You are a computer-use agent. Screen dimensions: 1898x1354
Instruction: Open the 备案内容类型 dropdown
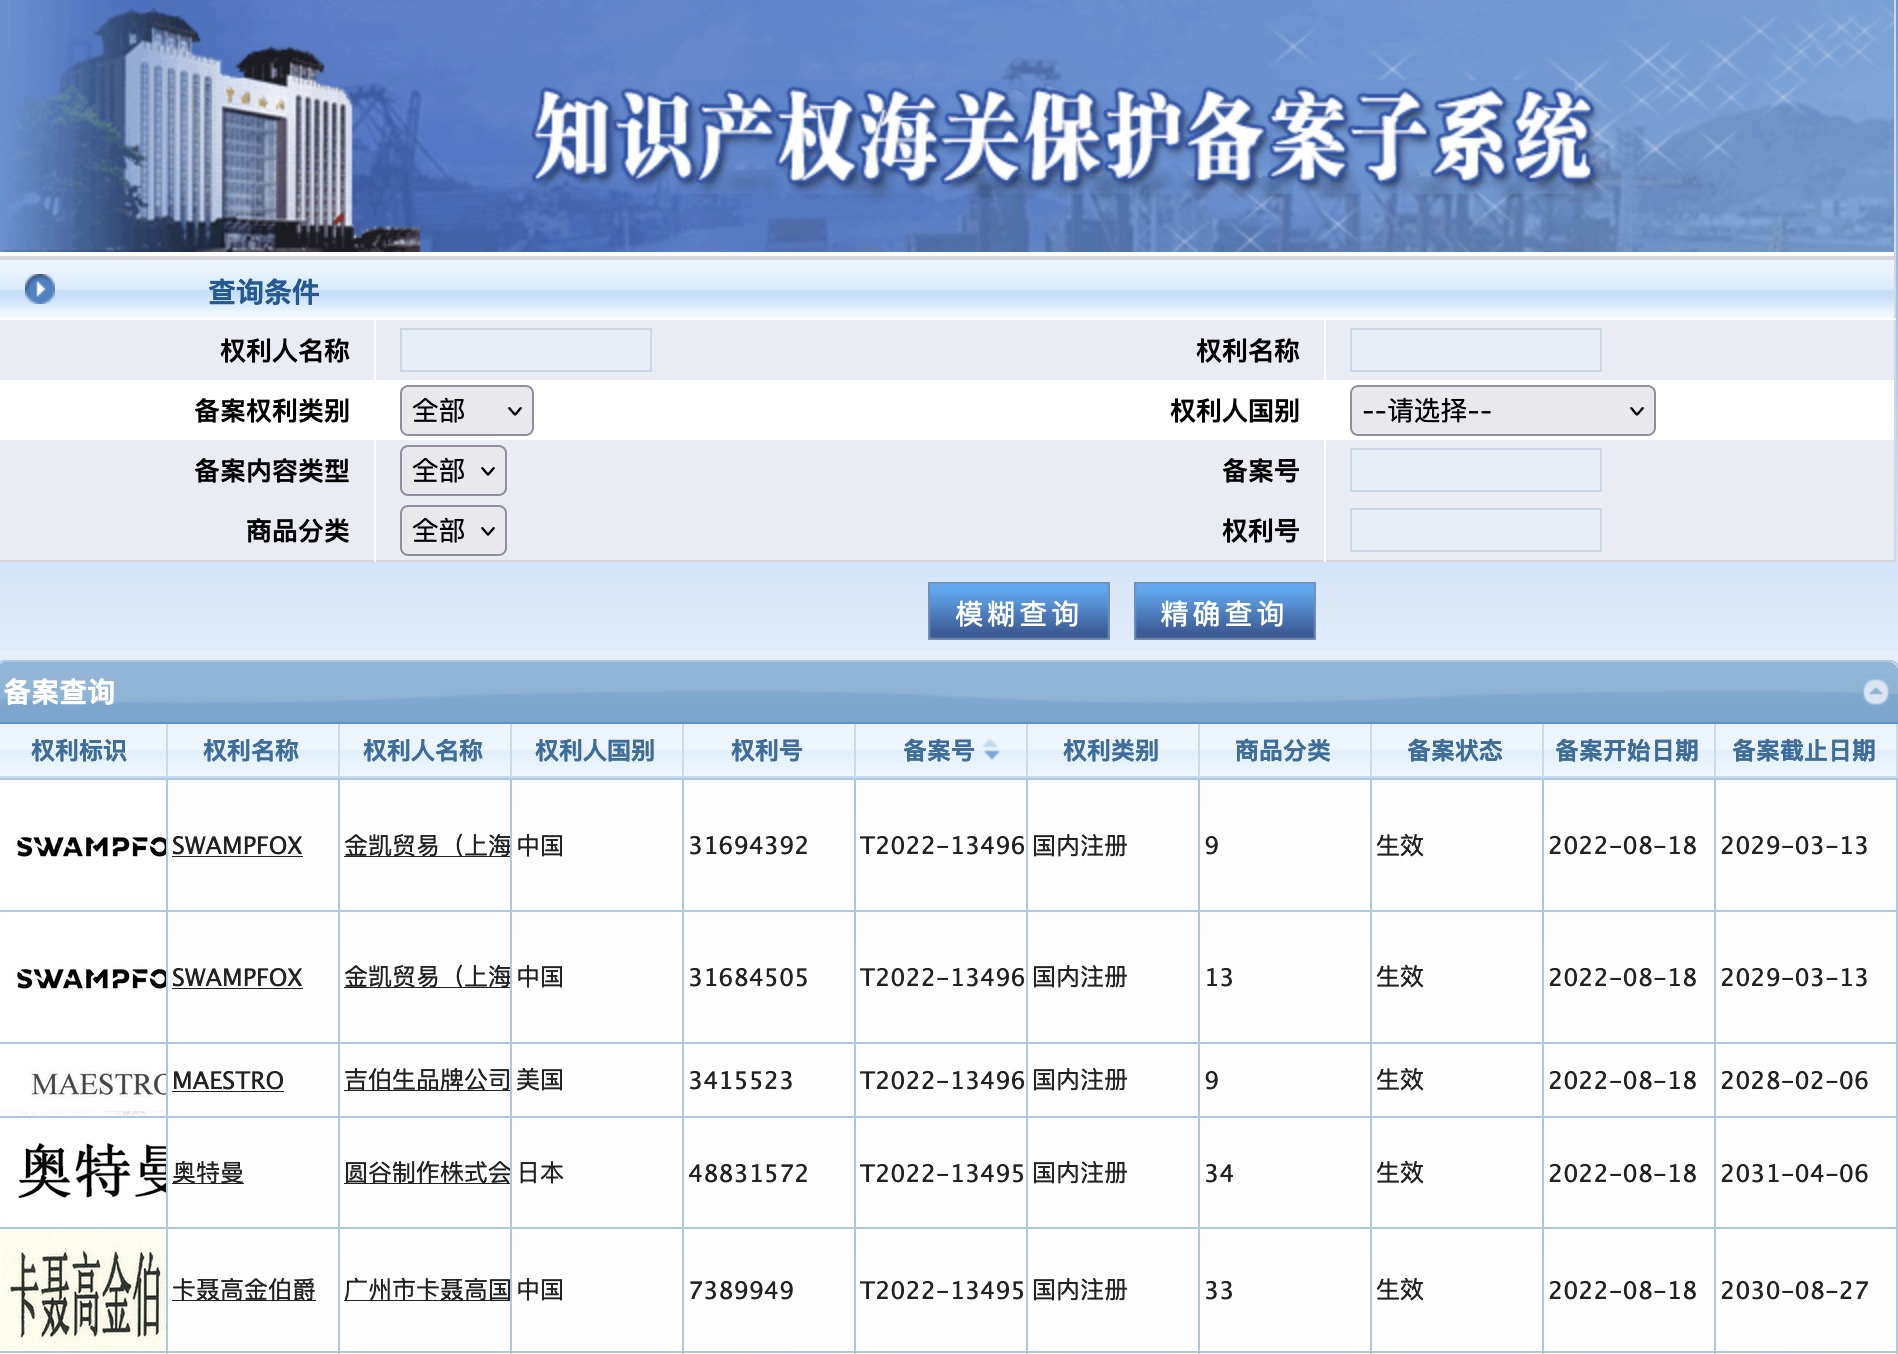[x=452, y=470]
